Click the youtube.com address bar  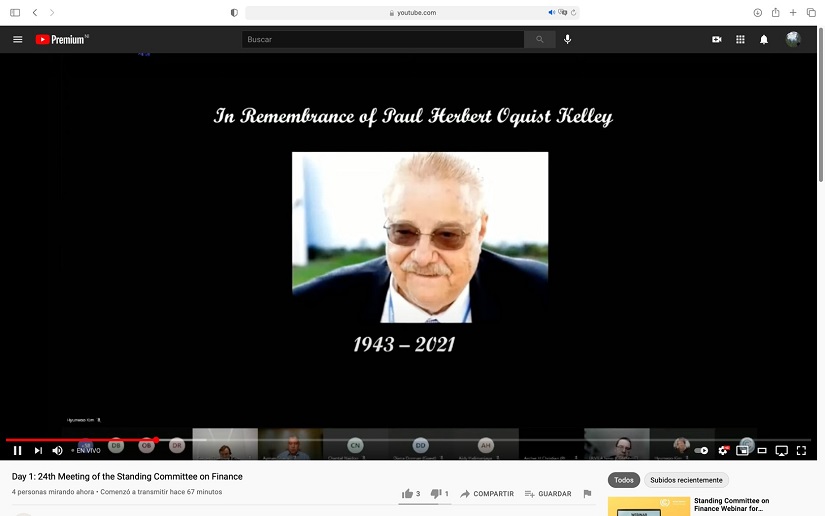[412, 13]
